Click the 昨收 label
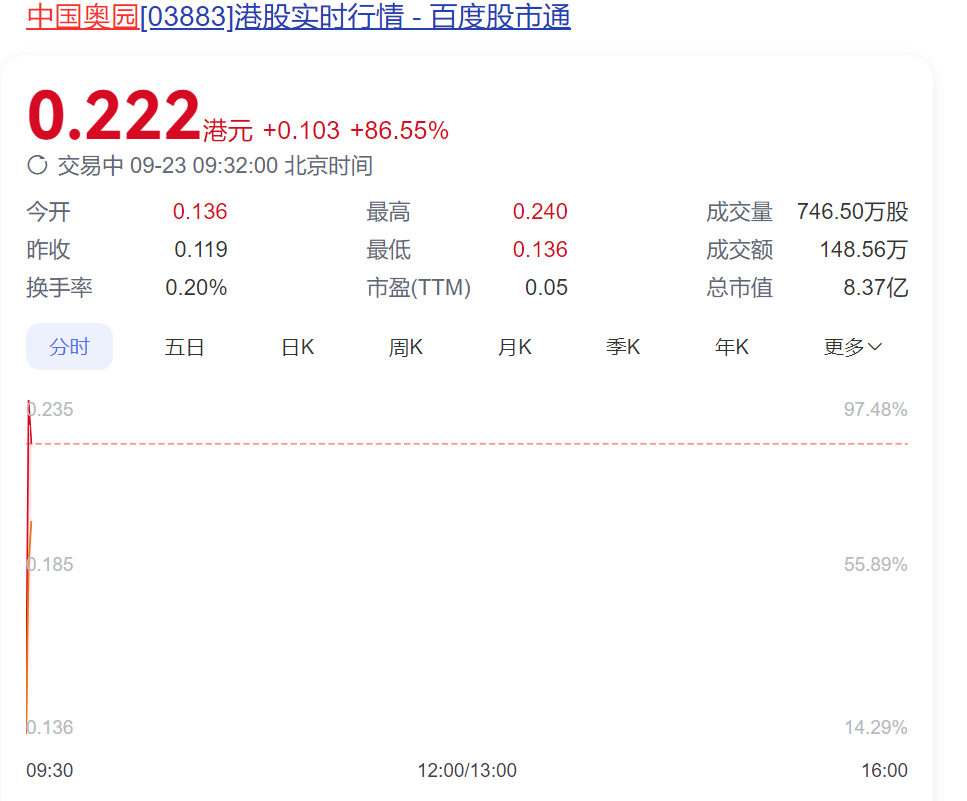This screenshot has height=801, width=967. pyautogui.click(x=49, y=250)
